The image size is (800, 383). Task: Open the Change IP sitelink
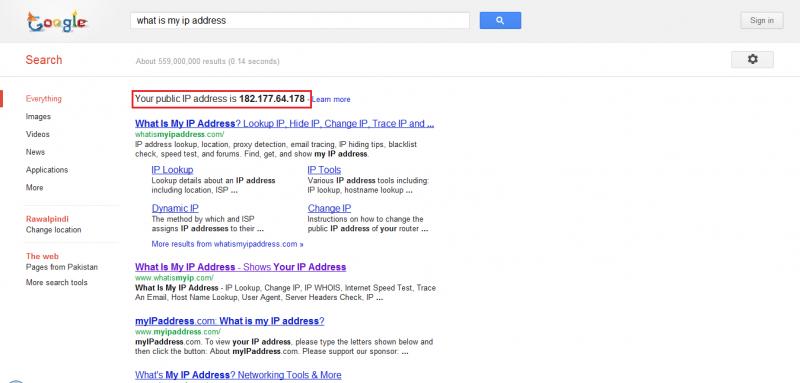[329, 208]
